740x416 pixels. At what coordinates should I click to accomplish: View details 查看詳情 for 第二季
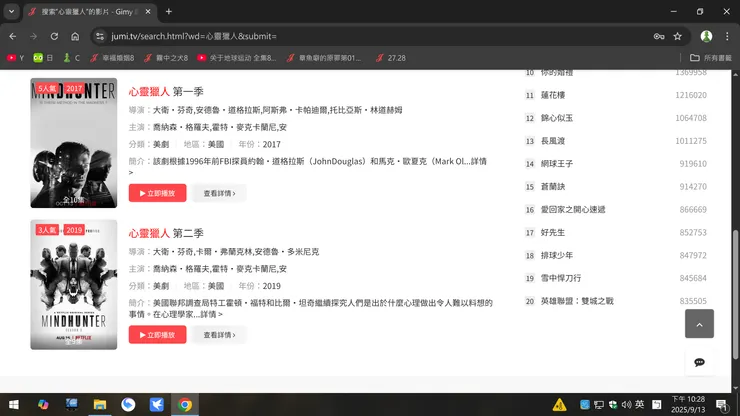coord(219,335)
